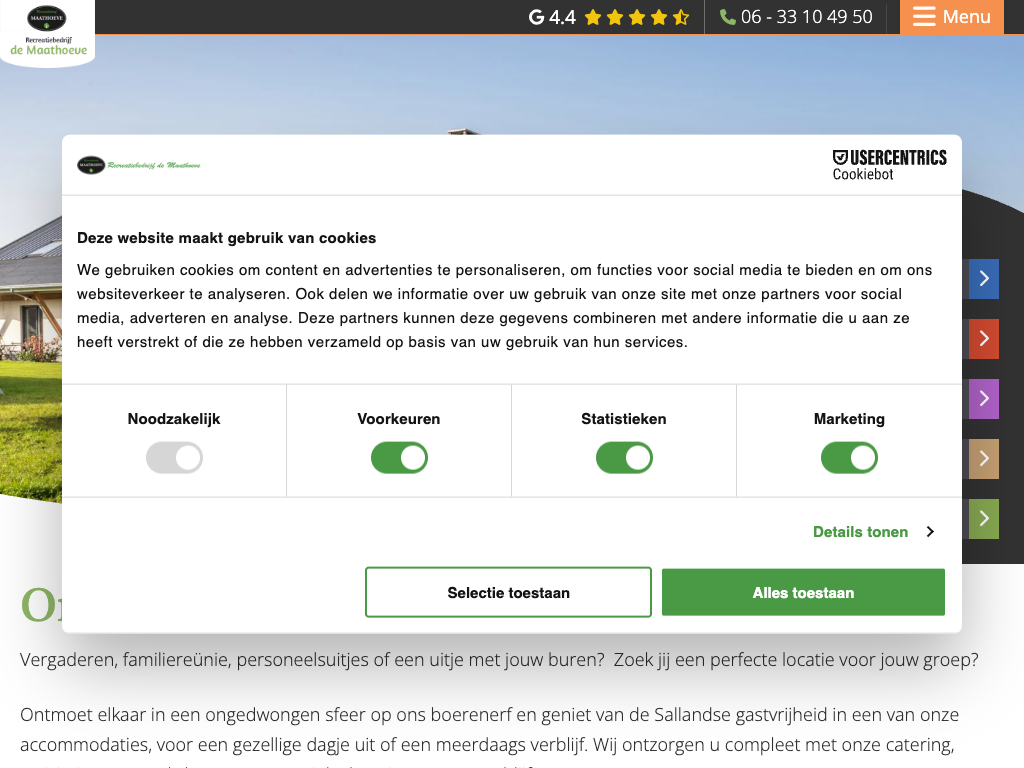
Task: Click the star rating icons
Action: pos(637,17)
